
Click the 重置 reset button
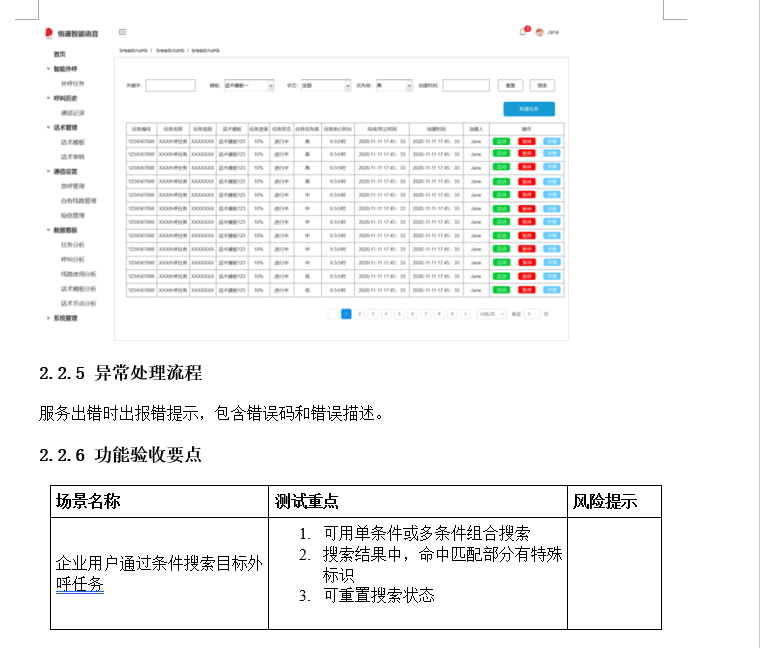click(511, 86)
